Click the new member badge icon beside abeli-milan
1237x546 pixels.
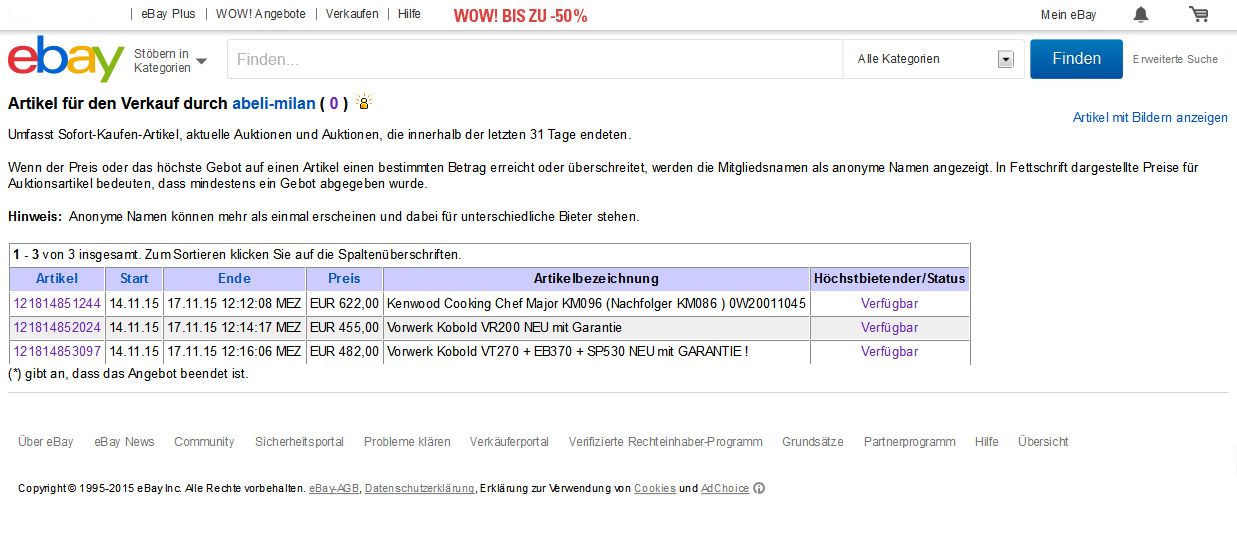pos(364,102)
